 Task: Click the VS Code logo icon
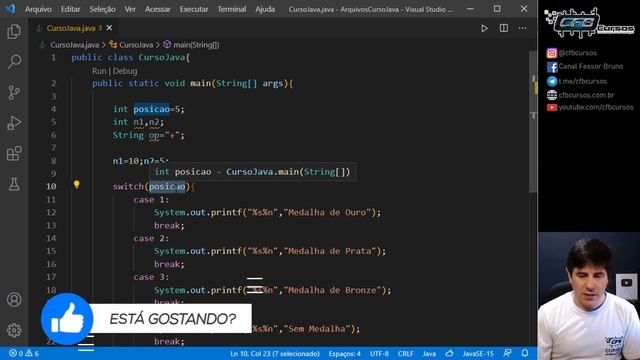pos(10,9)
